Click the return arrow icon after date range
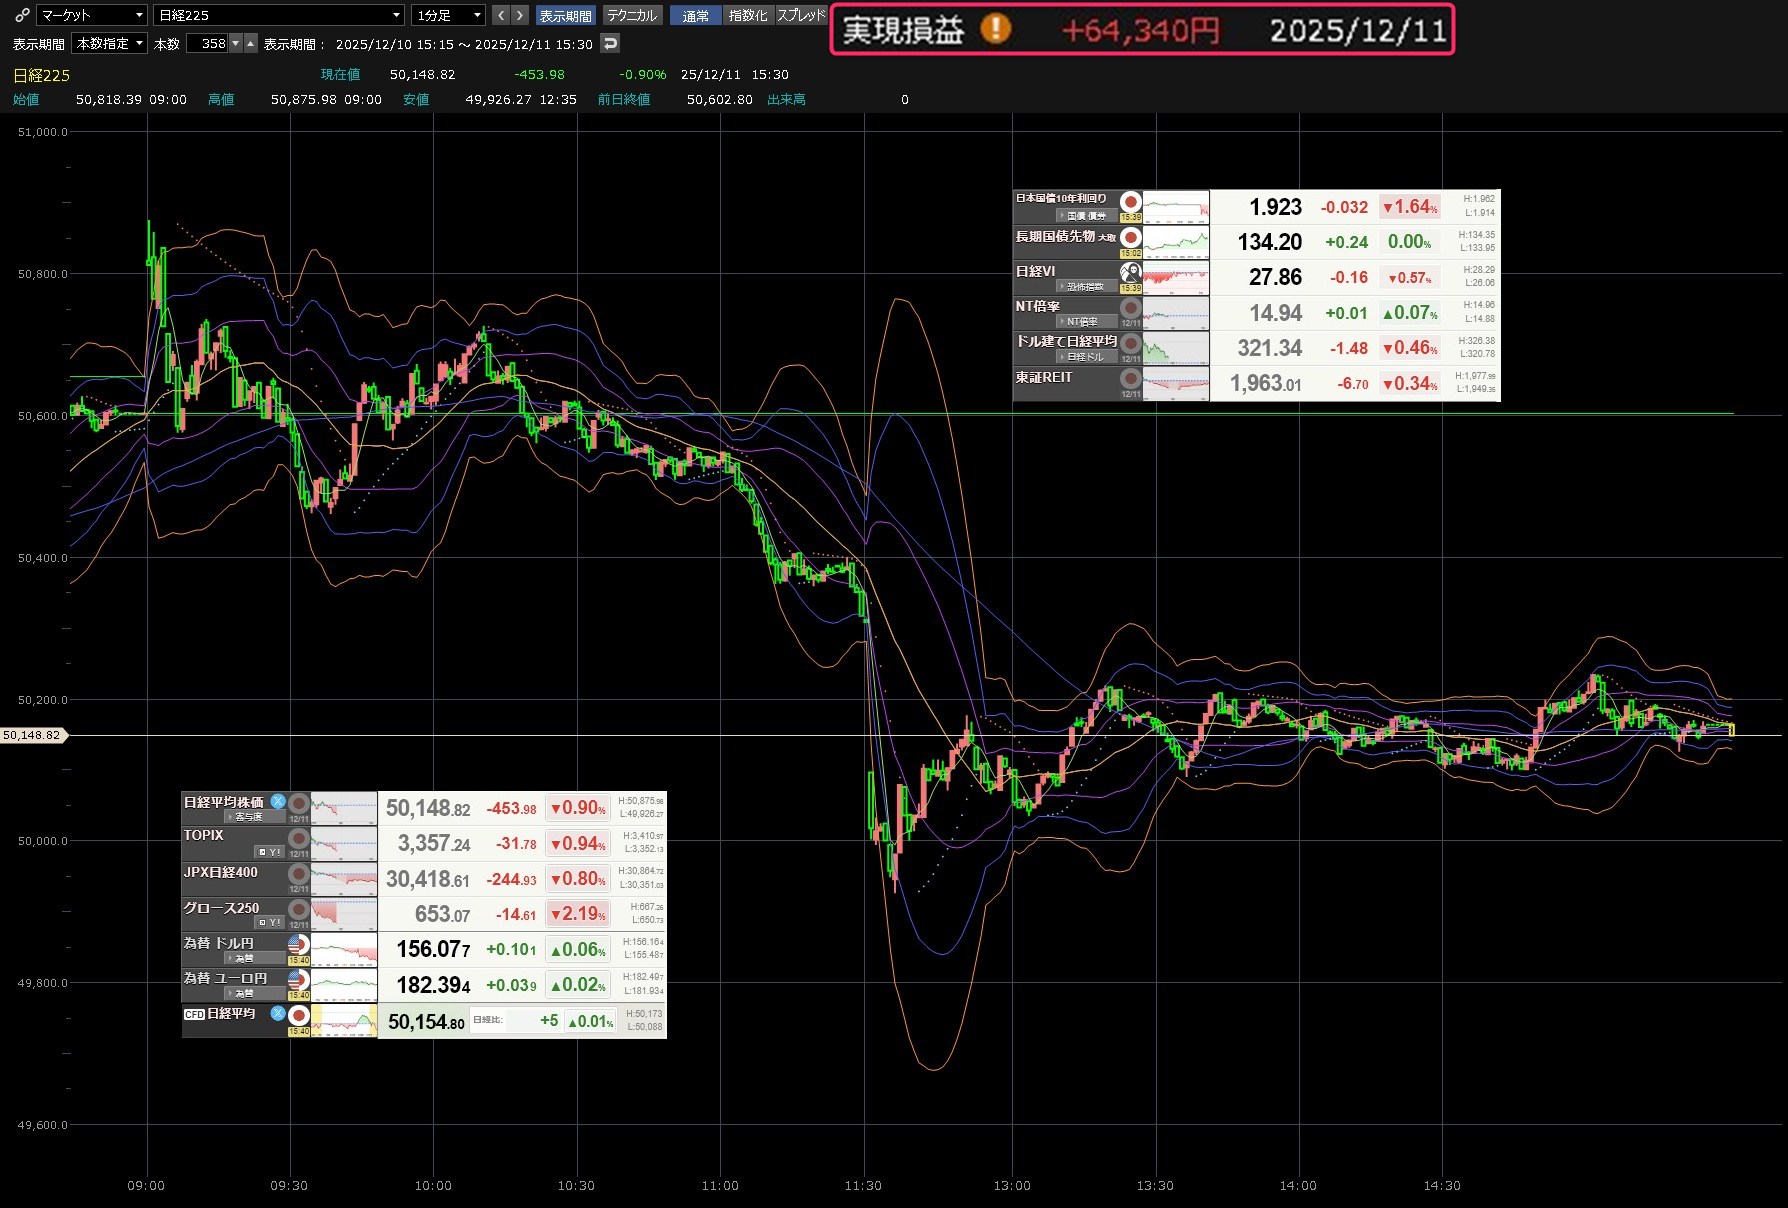Image resolution: width=1788 pixels, height=1208 pixels. pyautogui.click(x=609, y=43)
